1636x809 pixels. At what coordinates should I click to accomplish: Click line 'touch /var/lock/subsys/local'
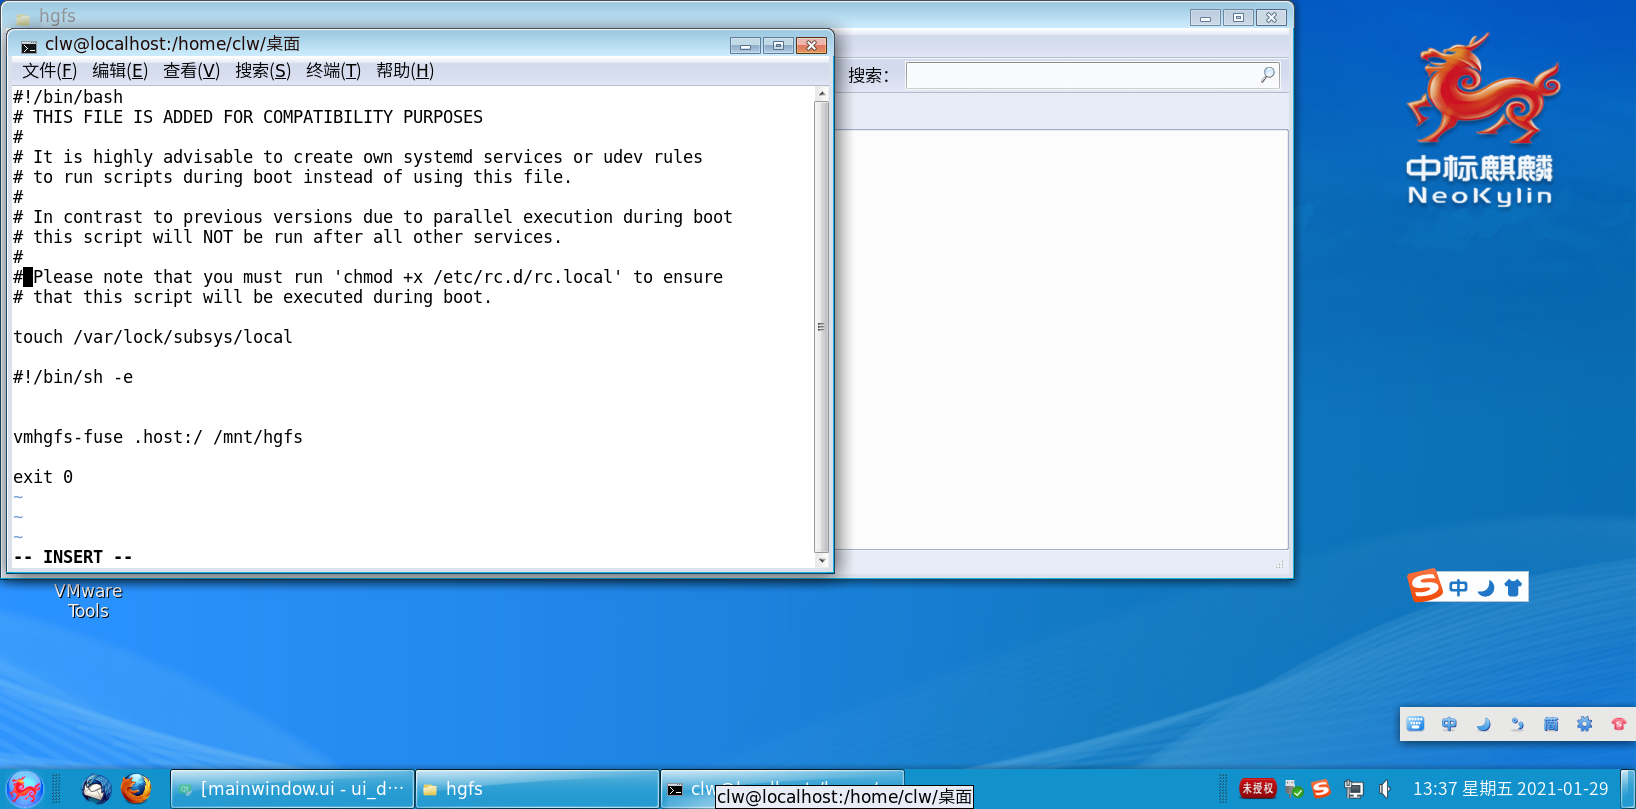tap(153, 337)
